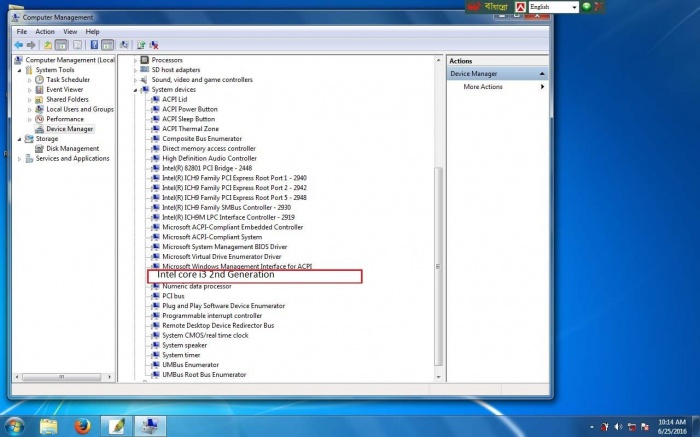Open the Help menu
Viewport: 700px width, 437px height.
(x=92, y=32)
